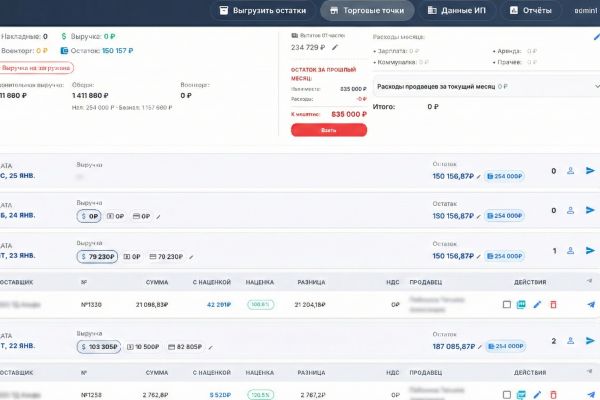Click the 10 500₽ cash revenue value
The image size is (600, 400).
143,347
